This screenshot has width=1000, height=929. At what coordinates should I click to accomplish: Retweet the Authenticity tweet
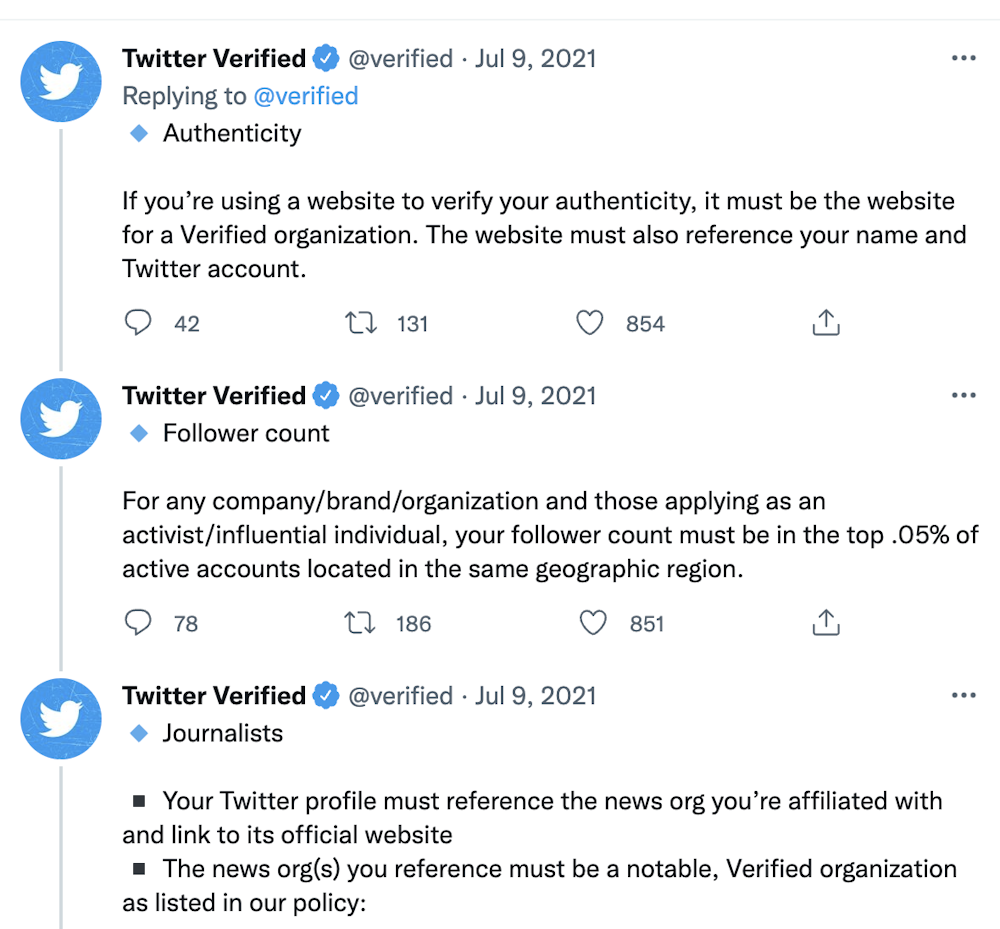(360, 323)
